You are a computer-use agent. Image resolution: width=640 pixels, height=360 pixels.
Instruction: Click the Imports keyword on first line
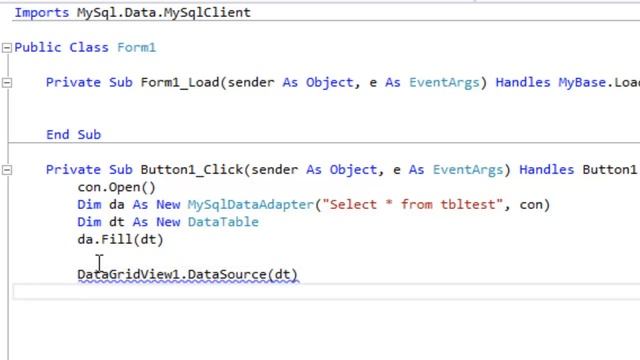point(42,13)
